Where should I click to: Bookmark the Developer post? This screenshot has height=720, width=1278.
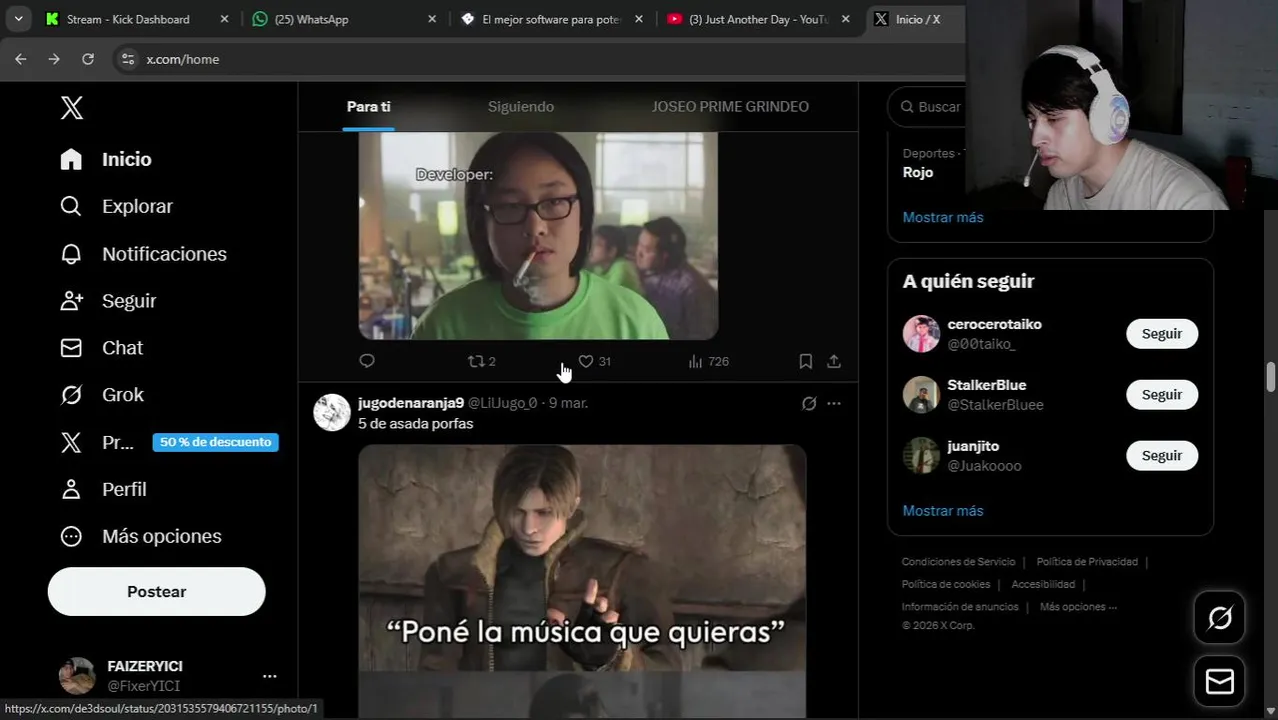pyautogui.click(x=805, y=361)
